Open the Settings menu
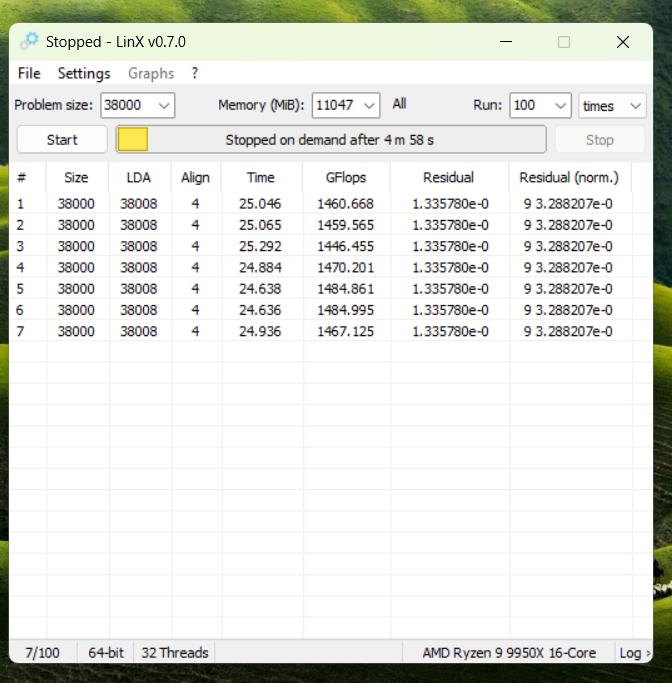672x683 pixels. click(x=84, y=73)
